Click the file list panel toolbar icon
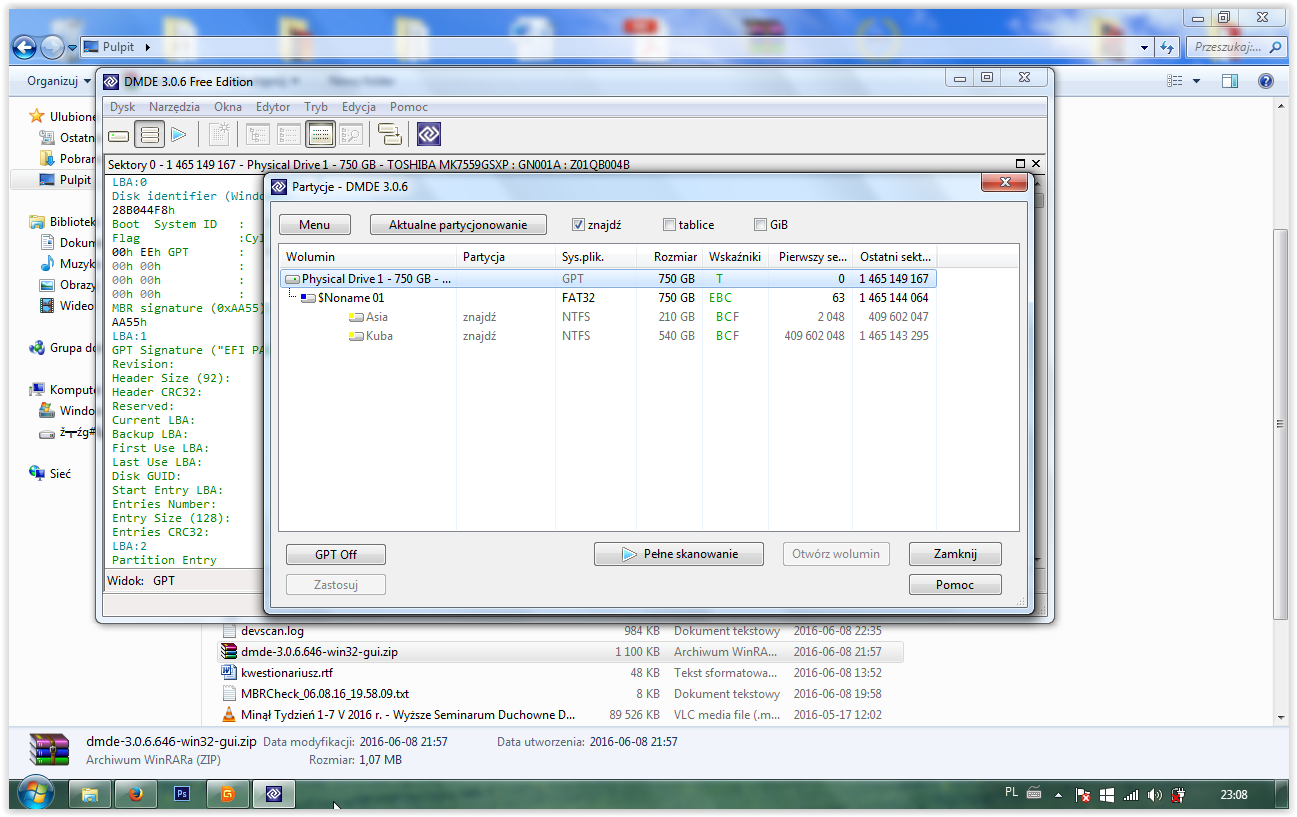 289,134
